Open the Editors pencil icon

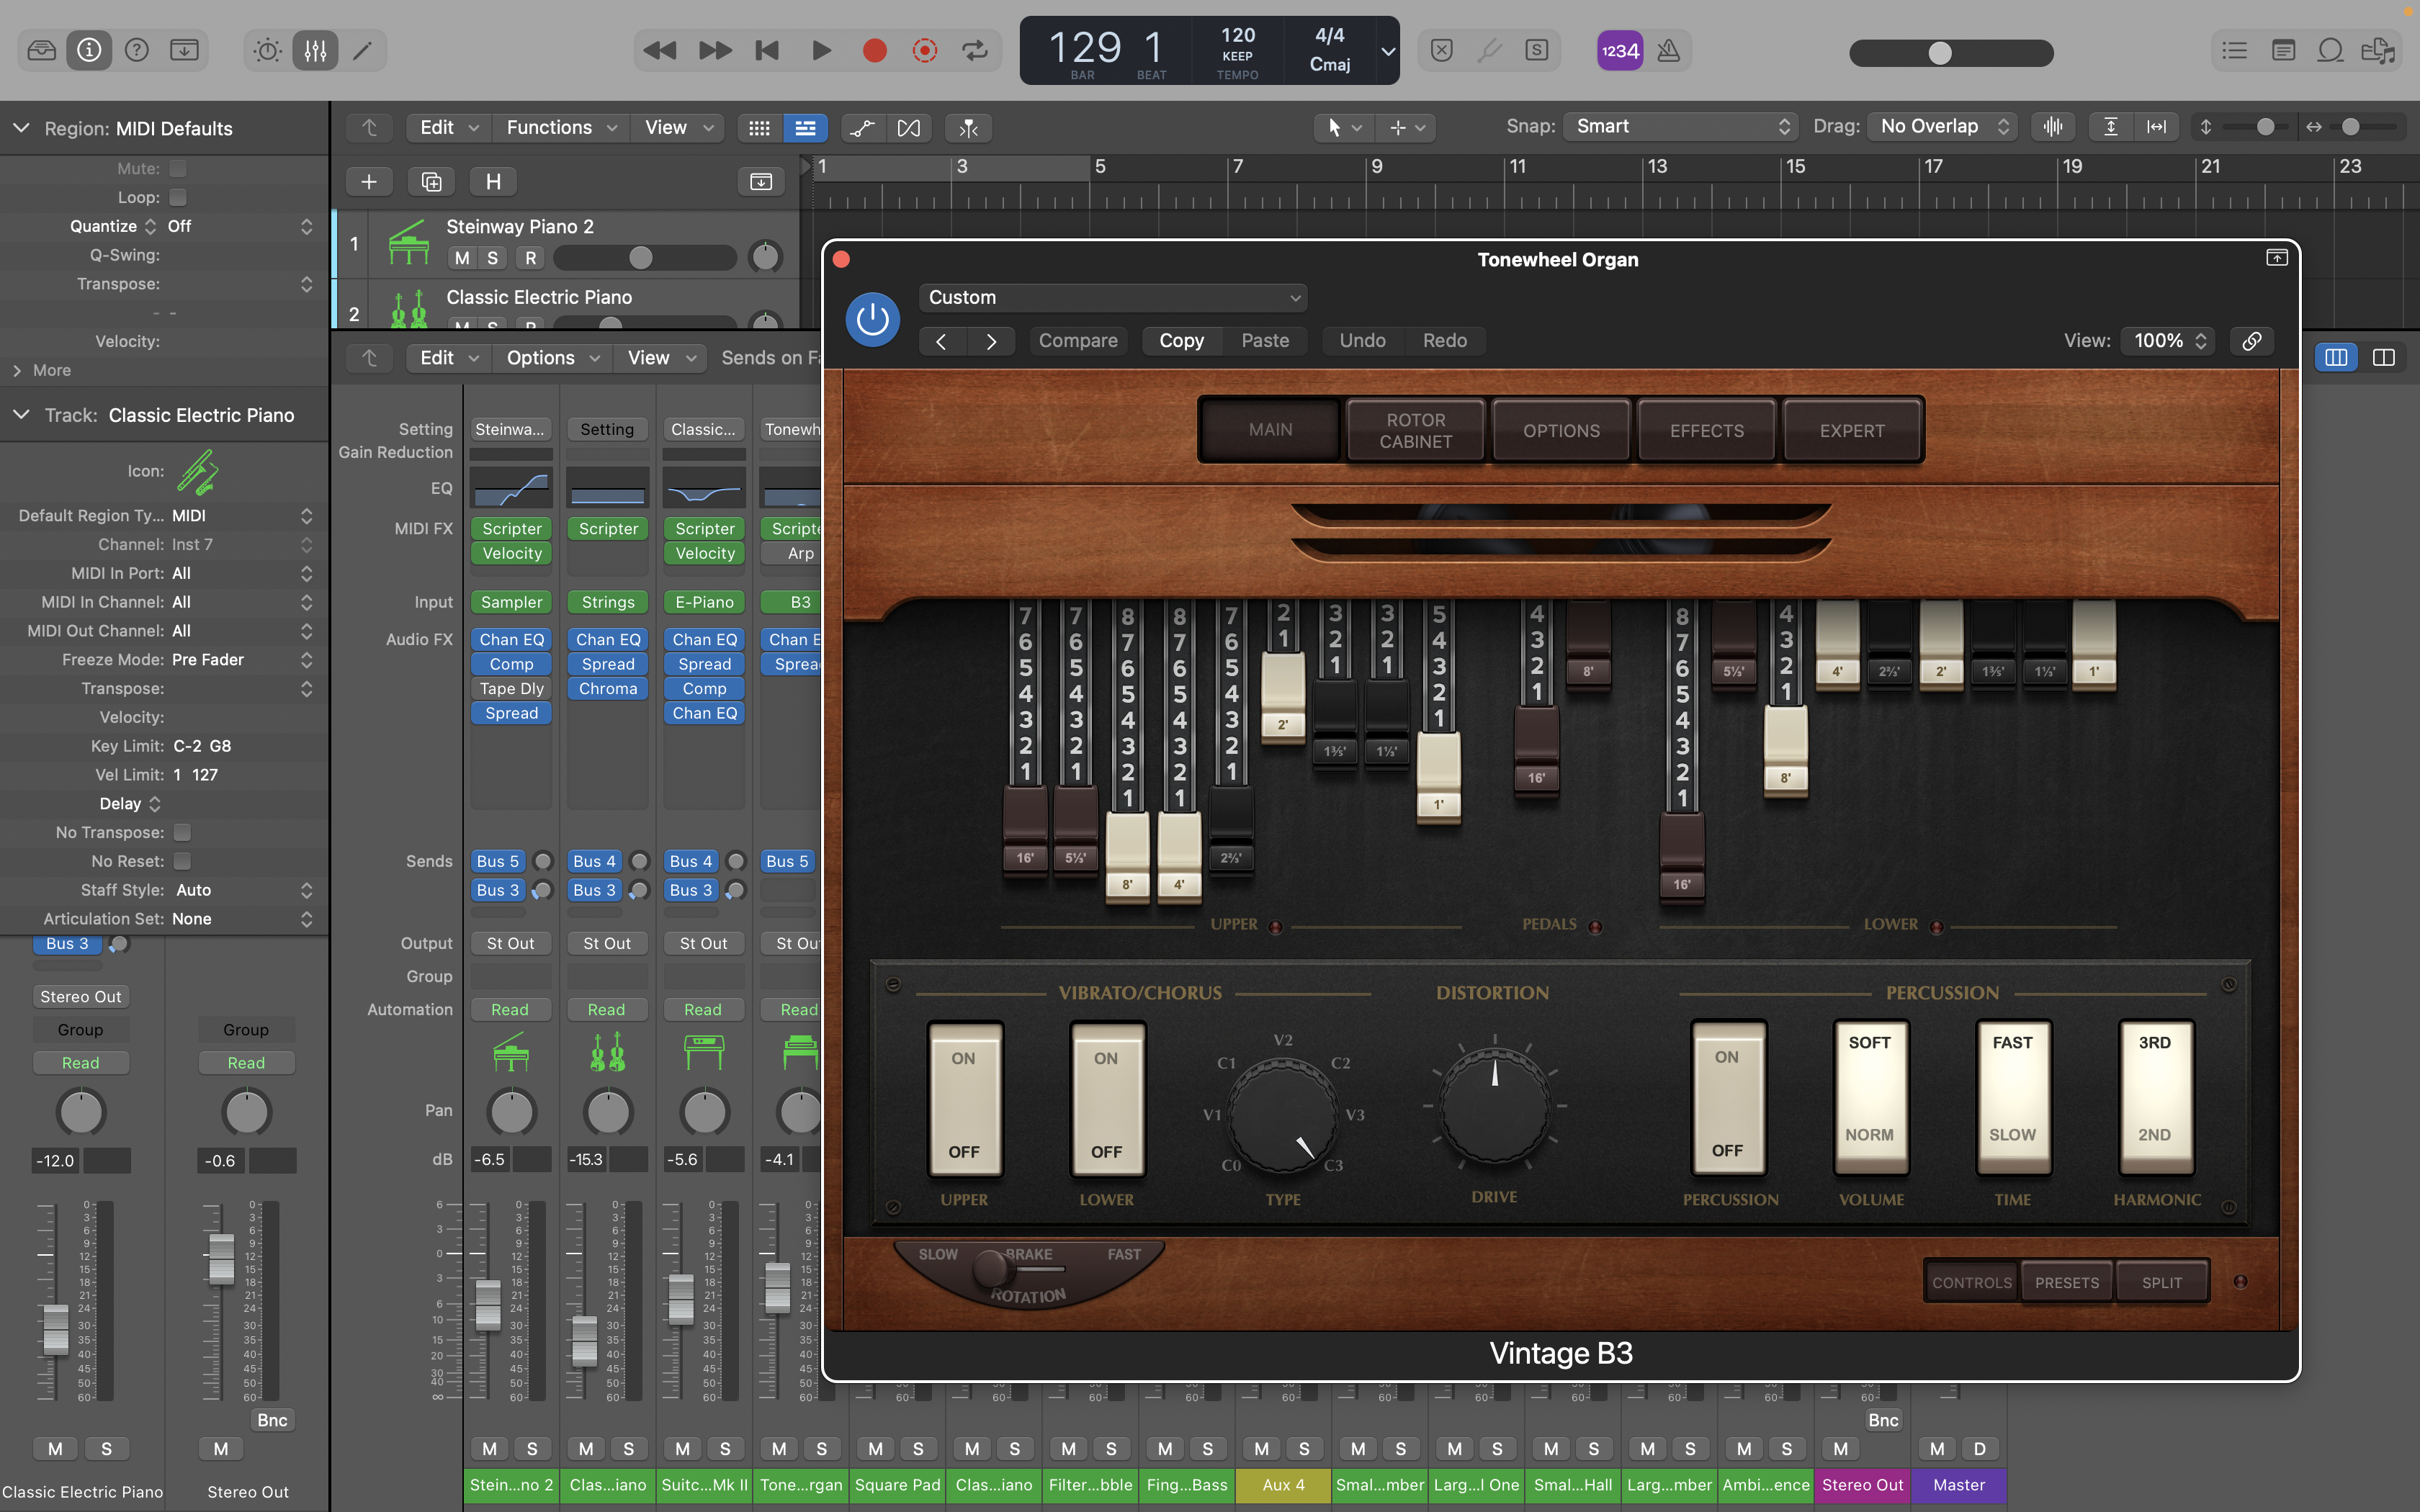pyautogui.click(x=363, y=50)
